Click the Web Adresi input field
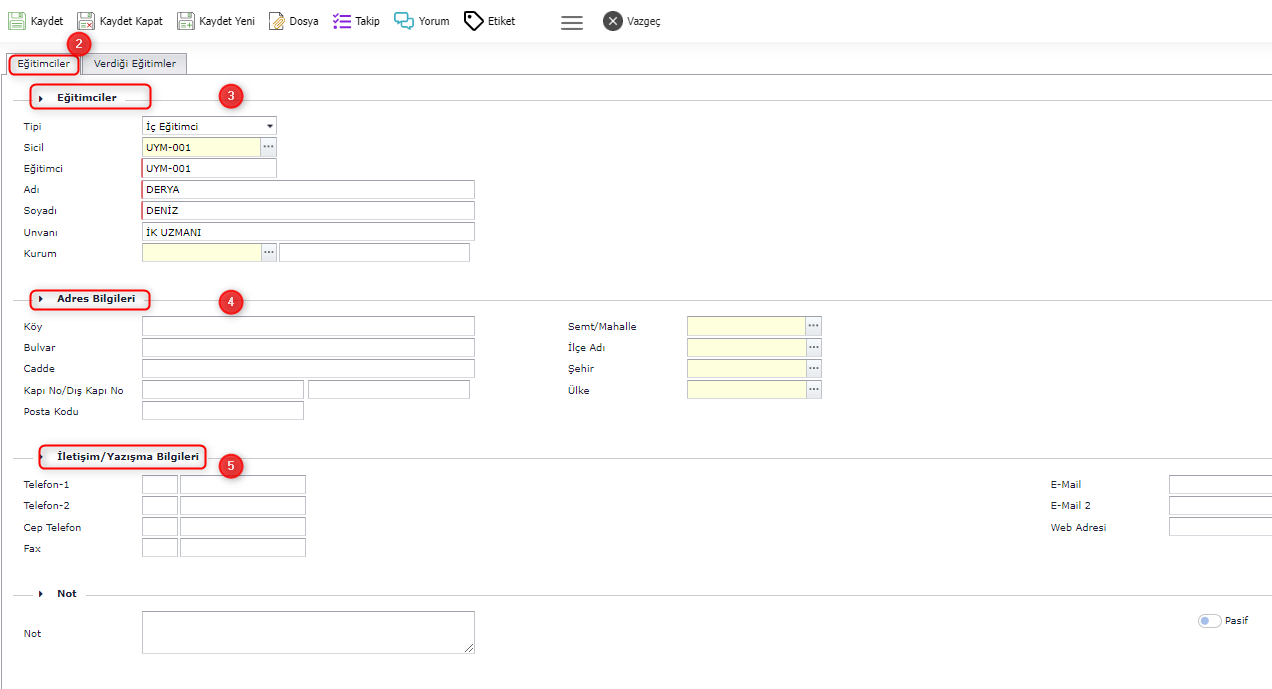Screen dimensions: 1272x689 (1220, 526)
